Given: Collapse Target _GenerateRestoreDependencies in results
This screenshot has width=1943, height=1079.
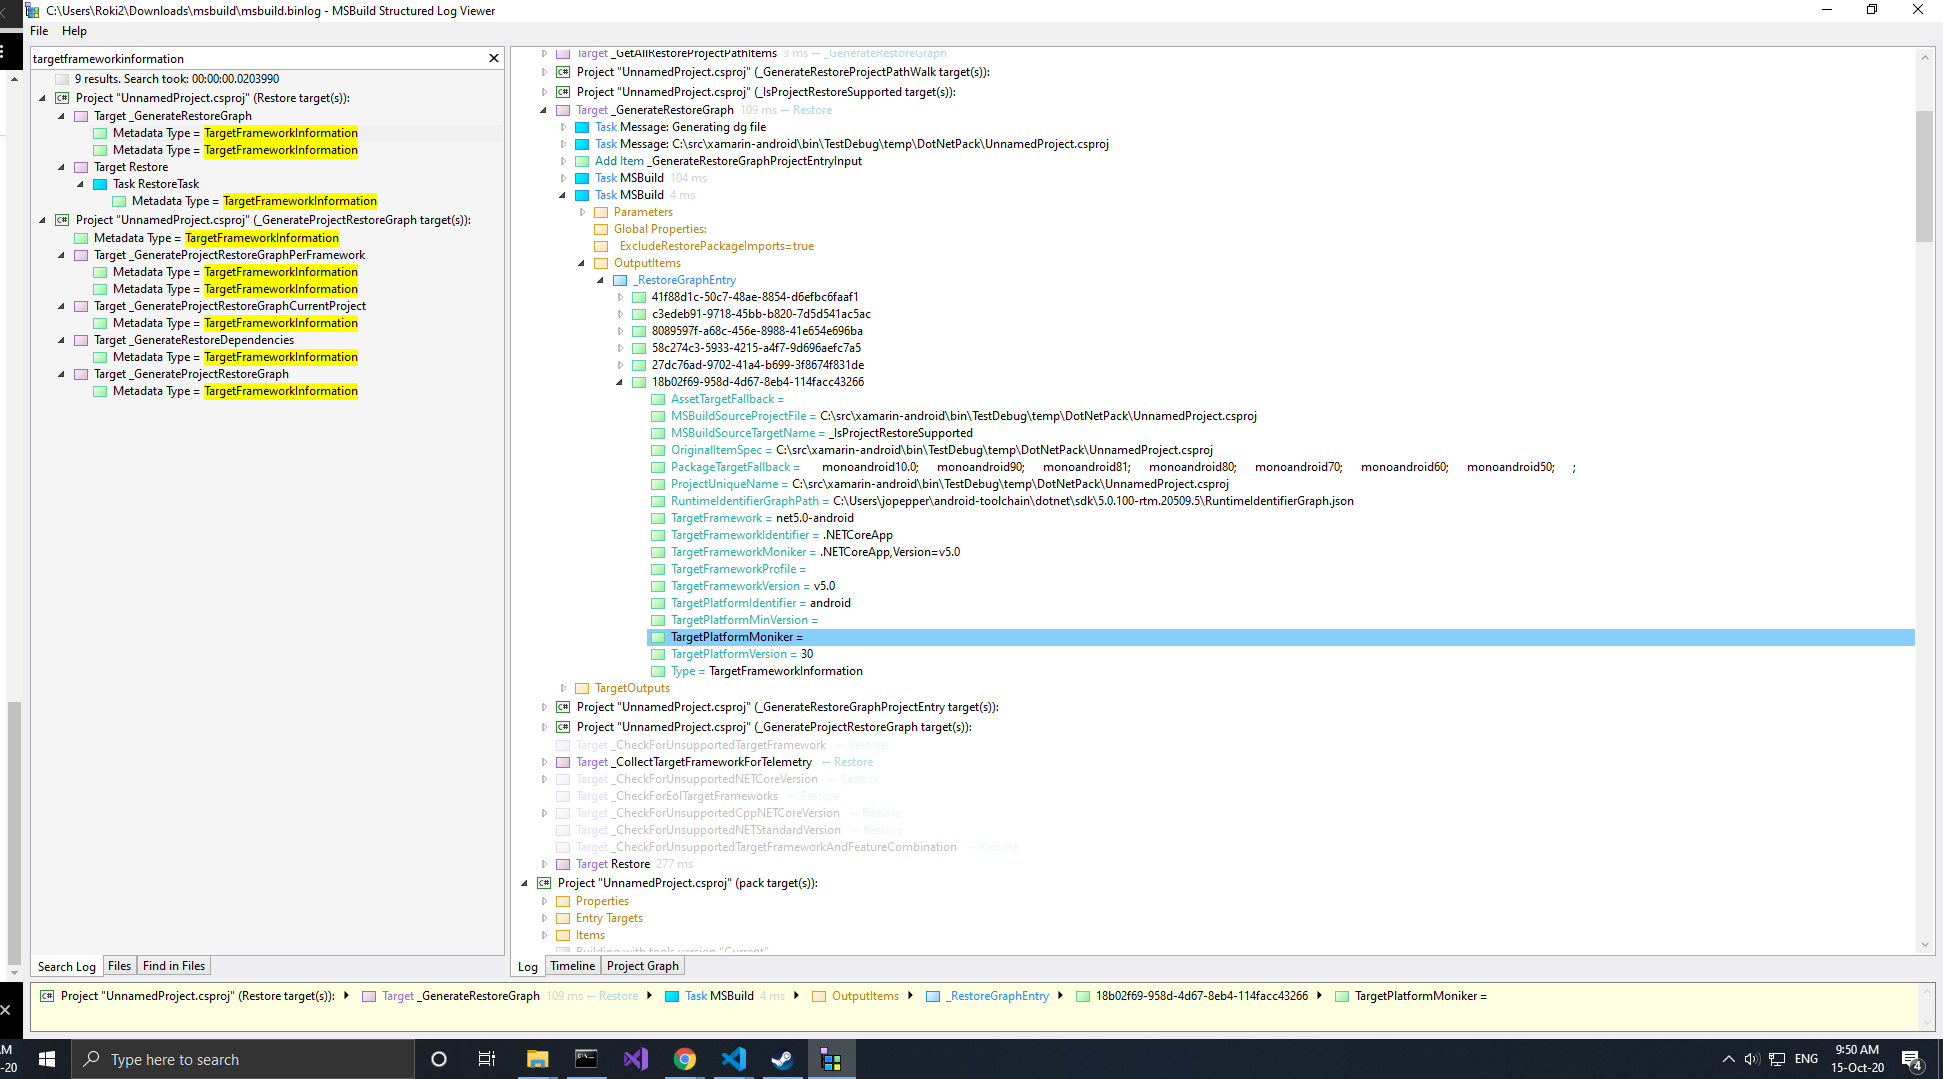Looking at the screenshot, I should pos(61,340).
